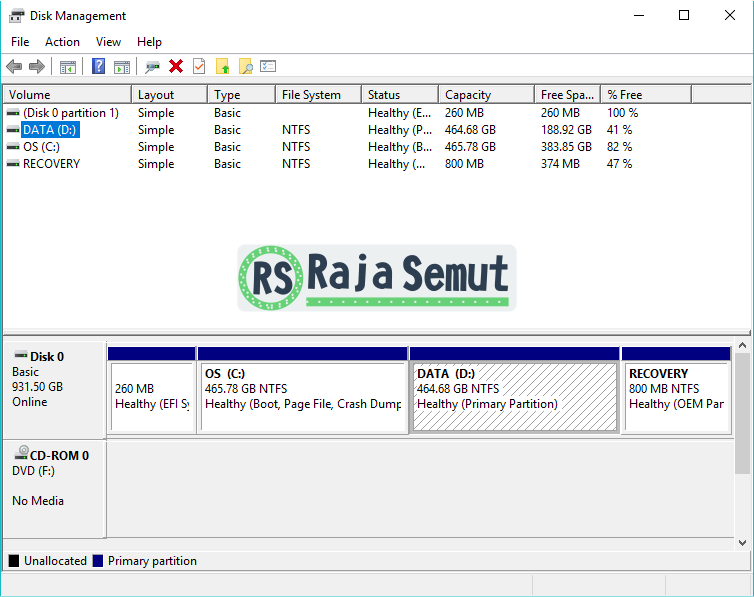754x597 pixels.
Task: Select the 260 MB EFI partition block
Action: [152, 396]
